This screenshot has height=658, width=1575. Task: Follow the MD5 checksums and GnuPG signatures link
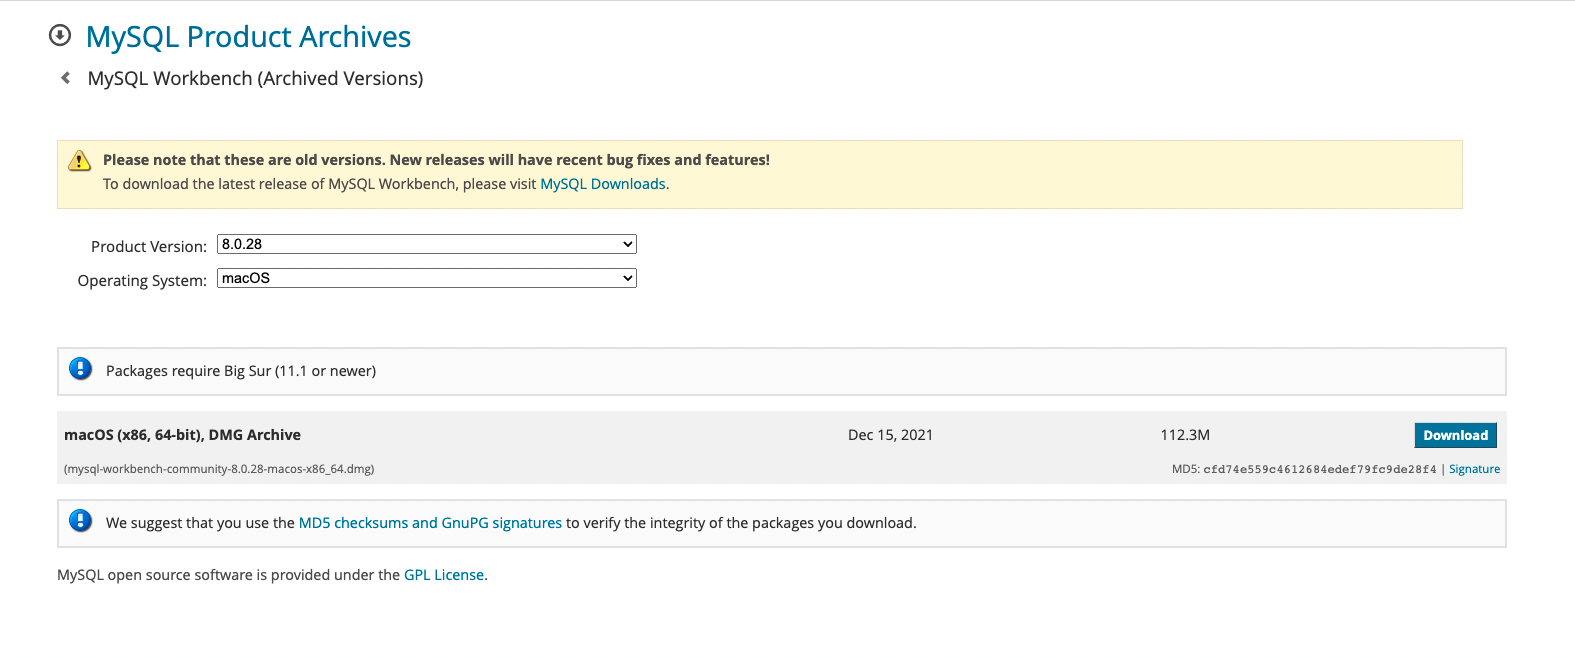tap(430, 523)
